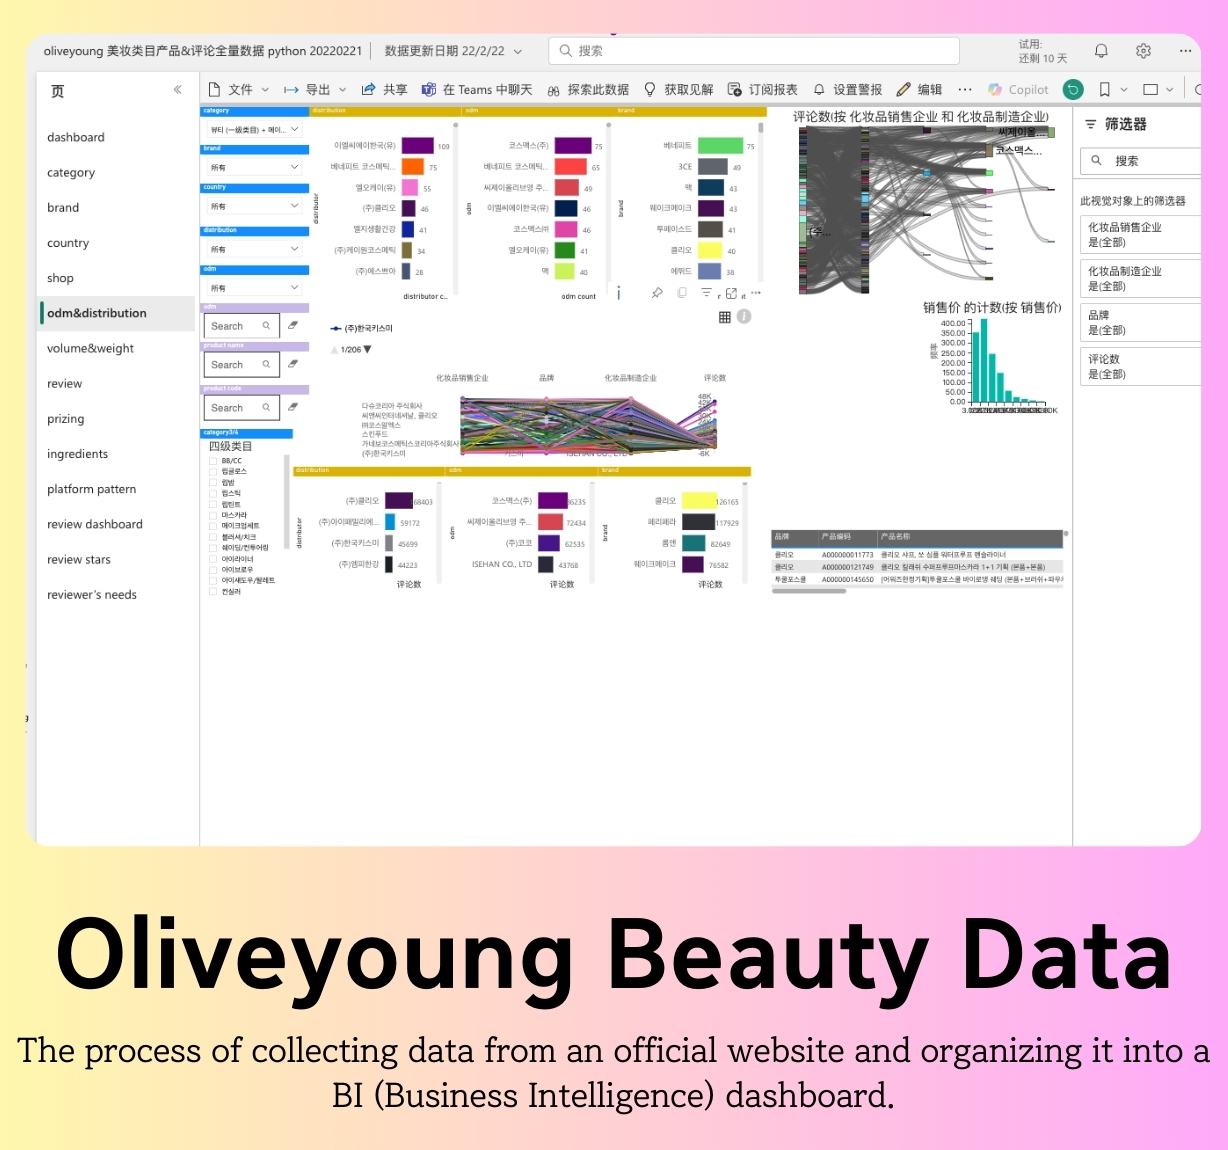Open the review page
The height and width of the screenshot is (1150, 1228).
pyautogui.click(x=65, y=383)
